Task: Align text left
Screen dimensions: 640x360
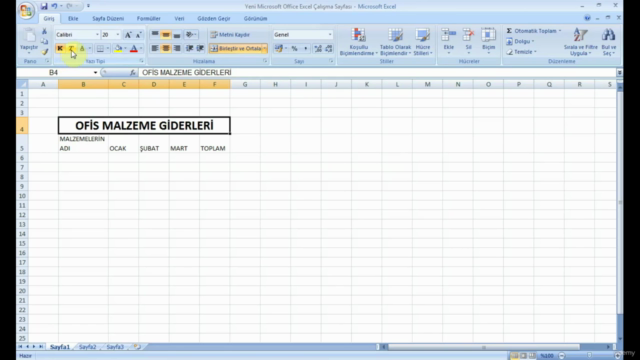Action: click(x=155, y=49)
